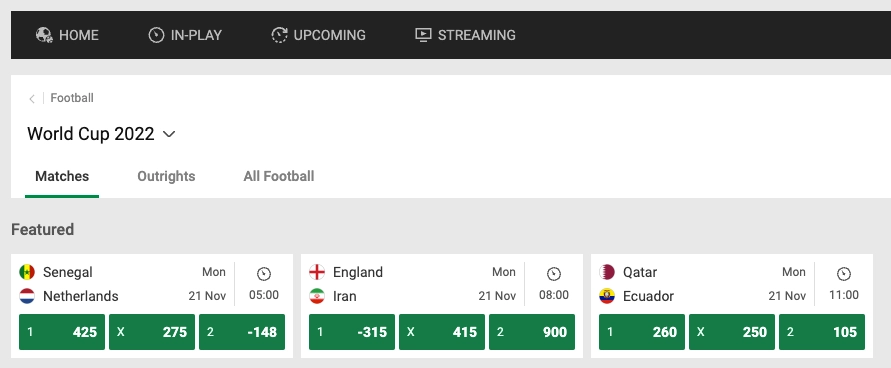Viewport: 891px width, 368px height.
Task: Open the All Football tab
Action: [x=278, y=176]
